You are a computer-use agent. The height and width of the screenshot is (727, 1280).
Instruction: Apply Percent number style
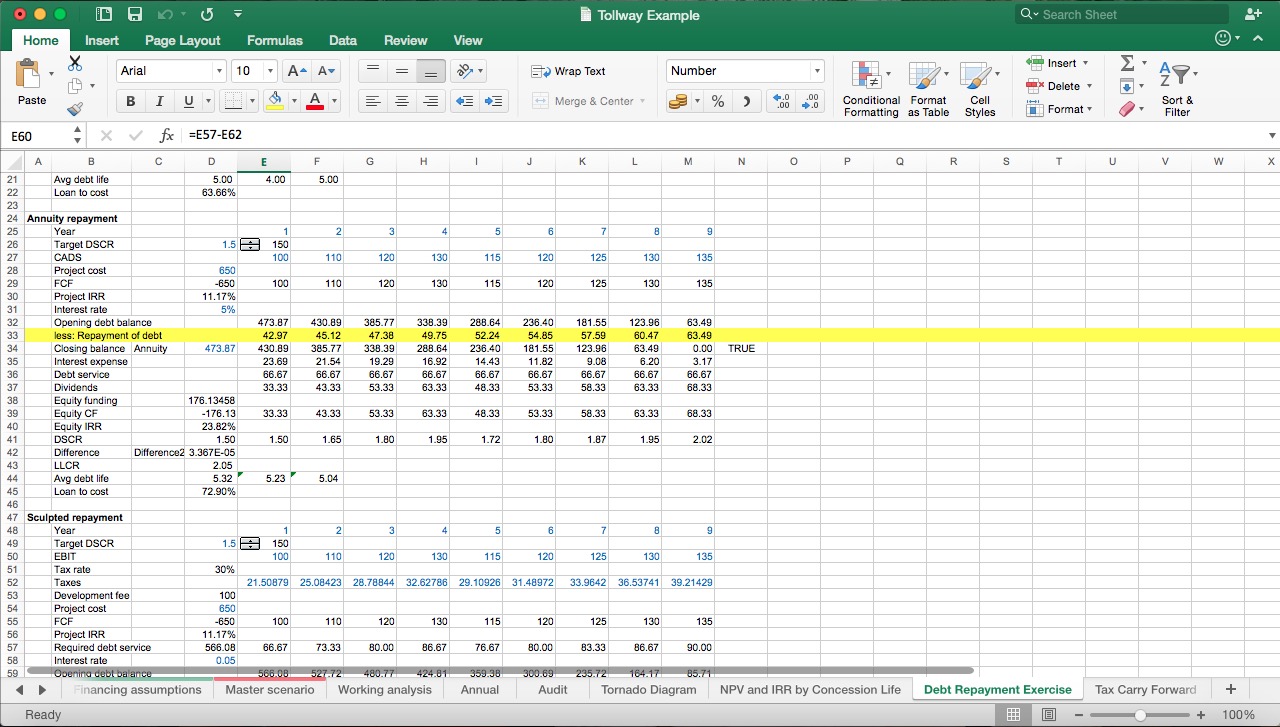716,101
